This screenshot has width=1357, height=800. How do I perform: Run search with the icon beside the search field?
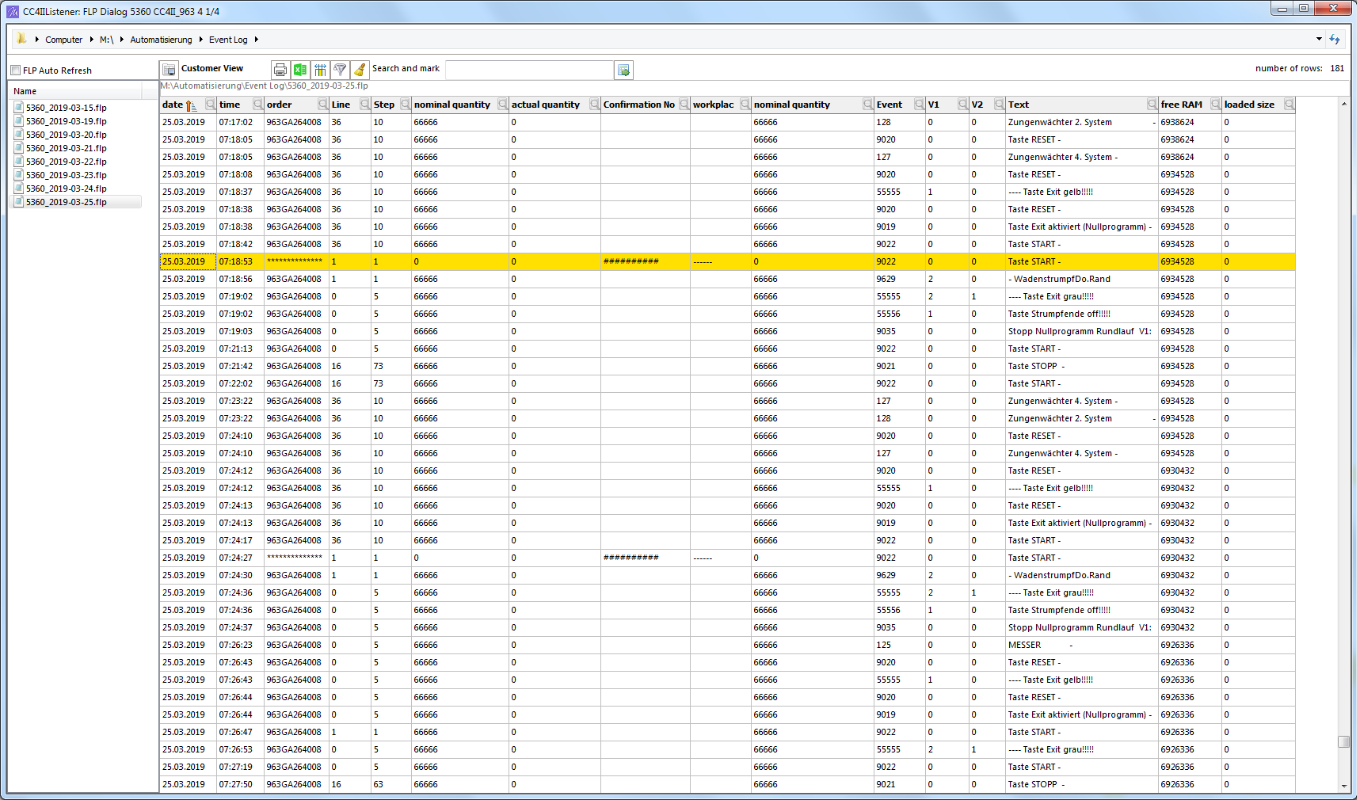(x=623, y=70)
